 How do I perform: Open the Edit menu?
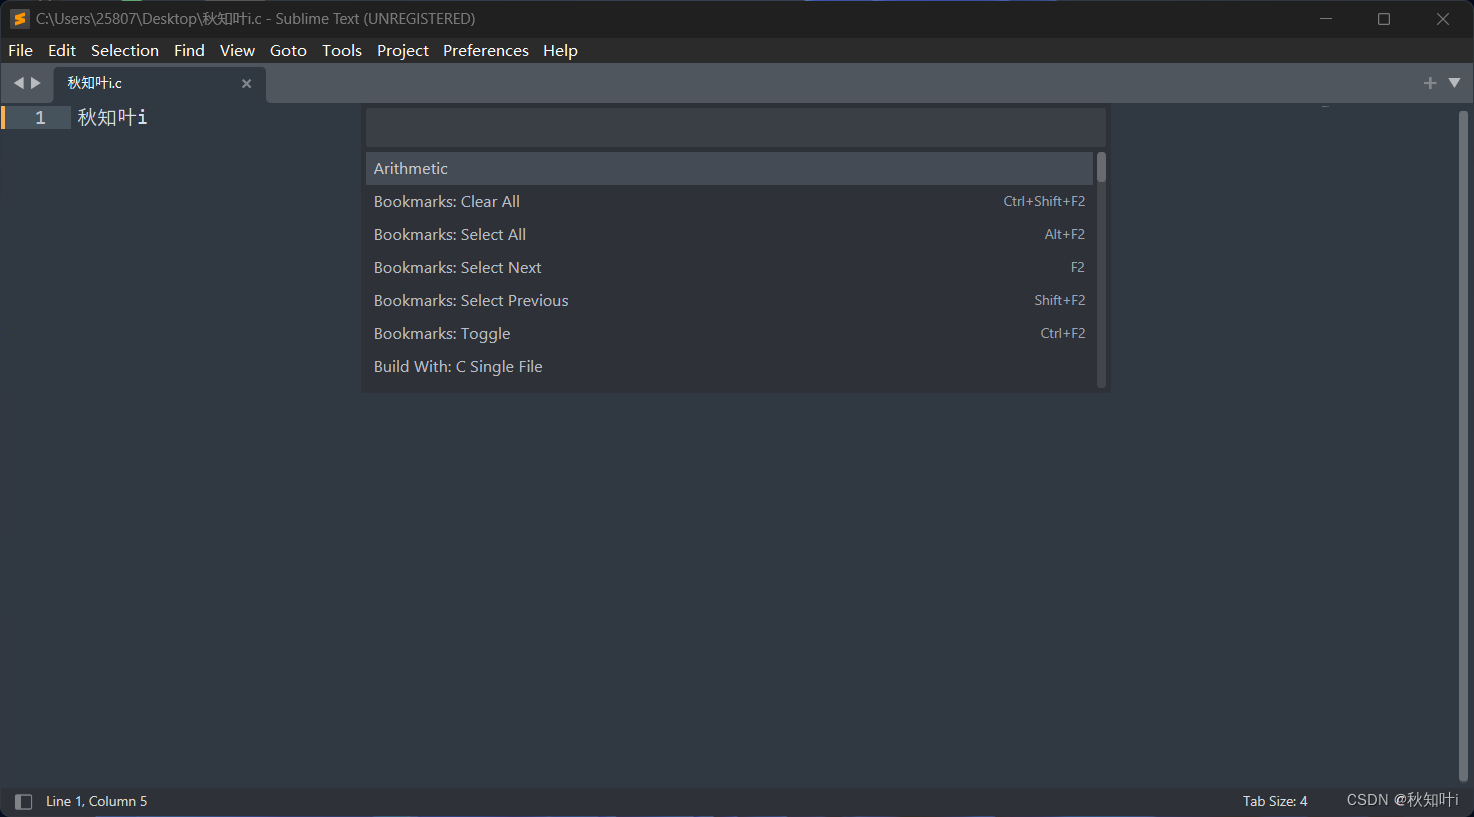pyautogui.click(x=62, y=50)
